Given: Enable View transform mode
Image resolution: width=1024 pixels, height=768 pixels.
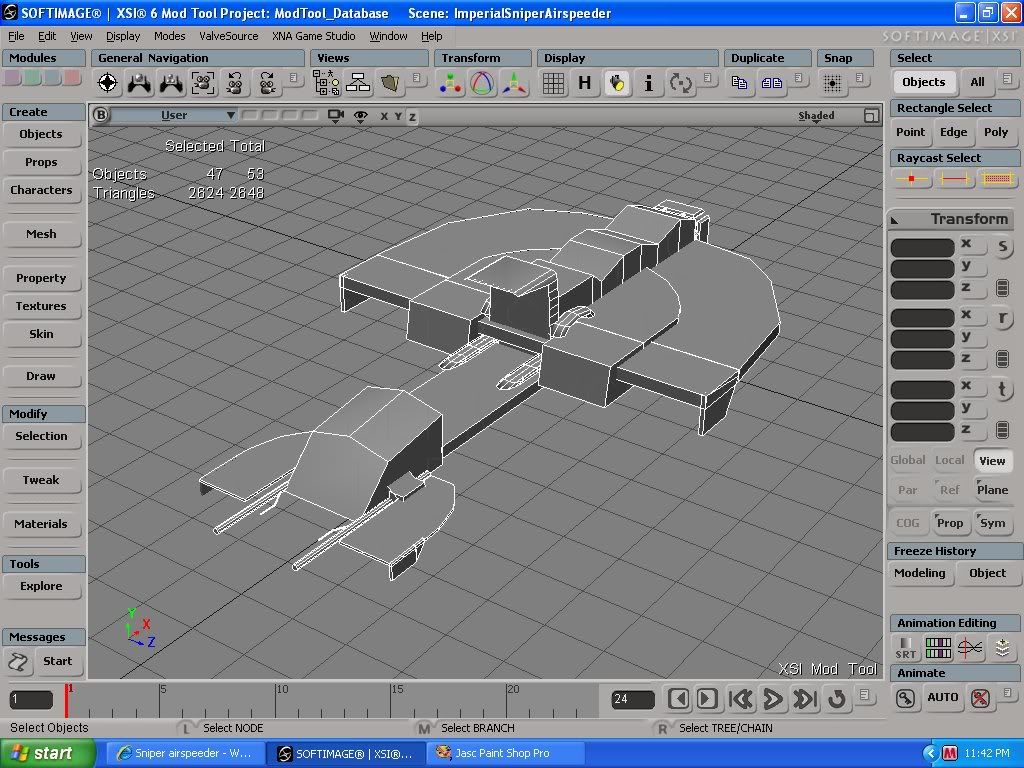Looking at the screenshot, I should (992, 460).
